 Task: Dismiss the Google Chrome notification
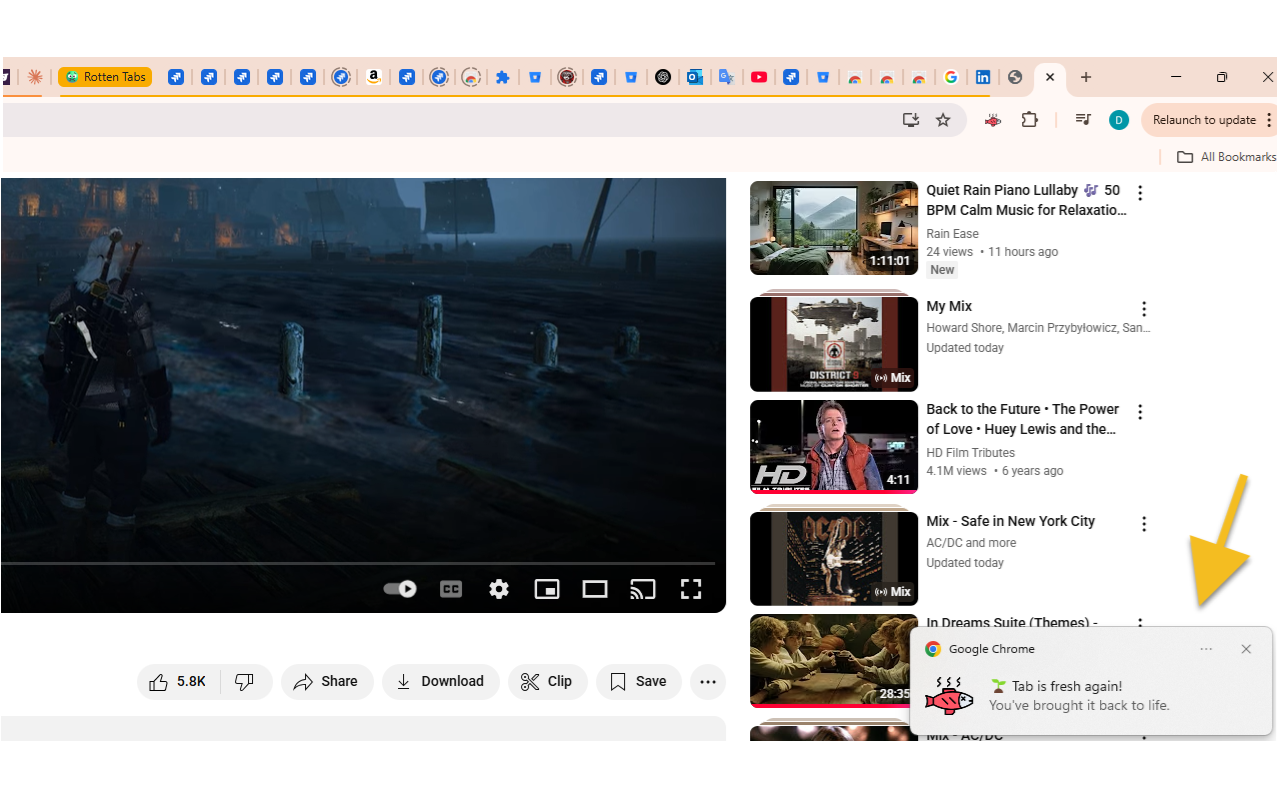(x=1246, y=649)
